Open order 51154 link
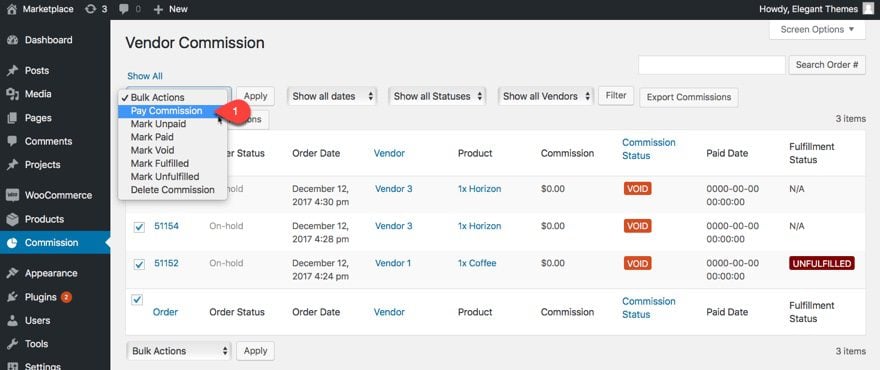 click(166, 226)
